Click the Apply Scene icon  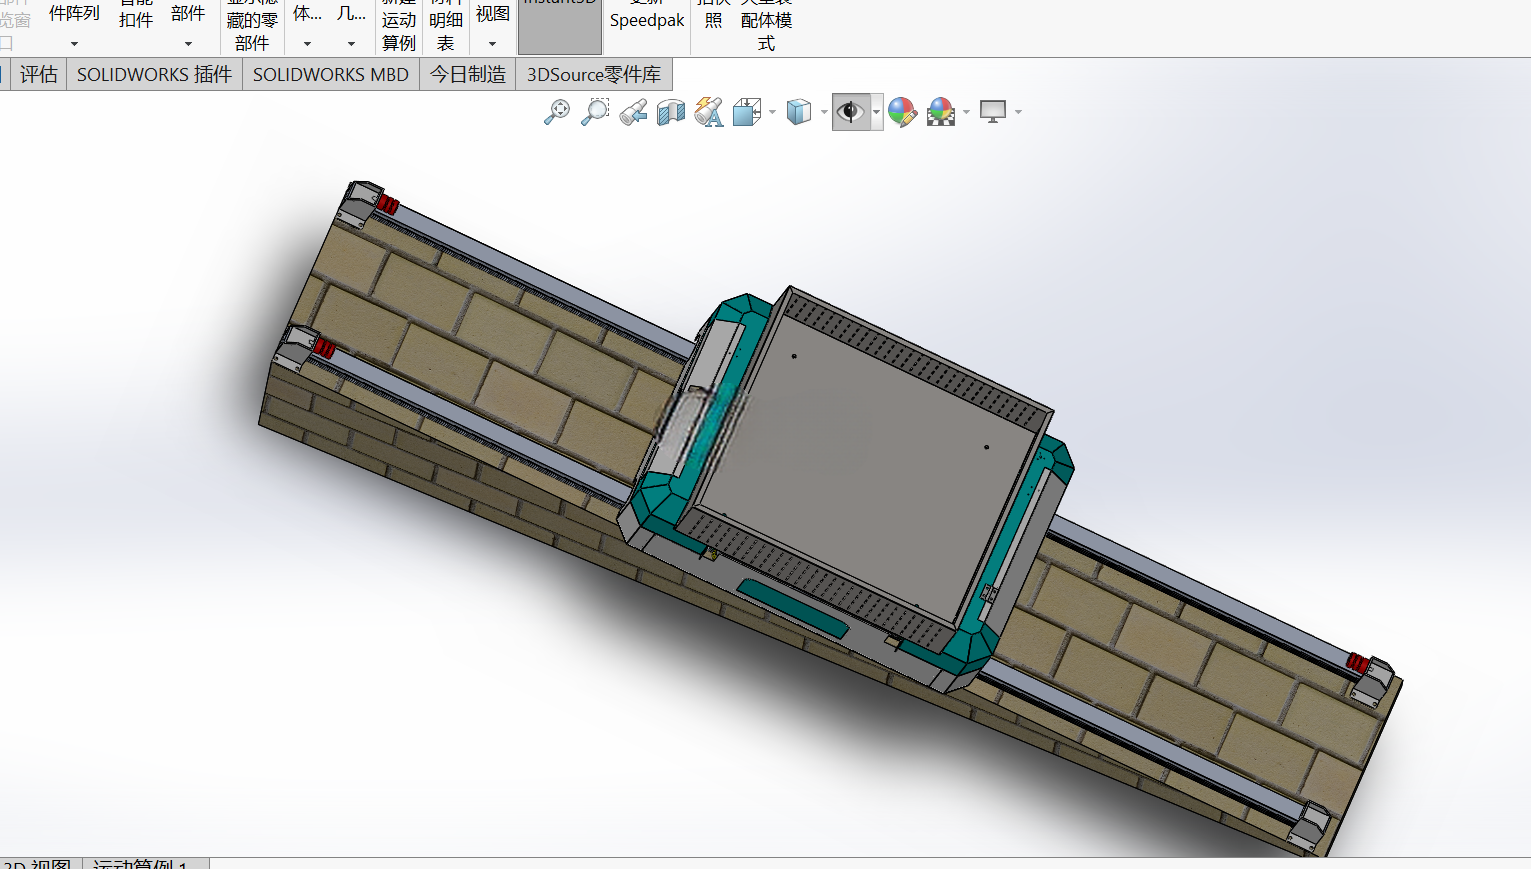[x=941, y=112]
